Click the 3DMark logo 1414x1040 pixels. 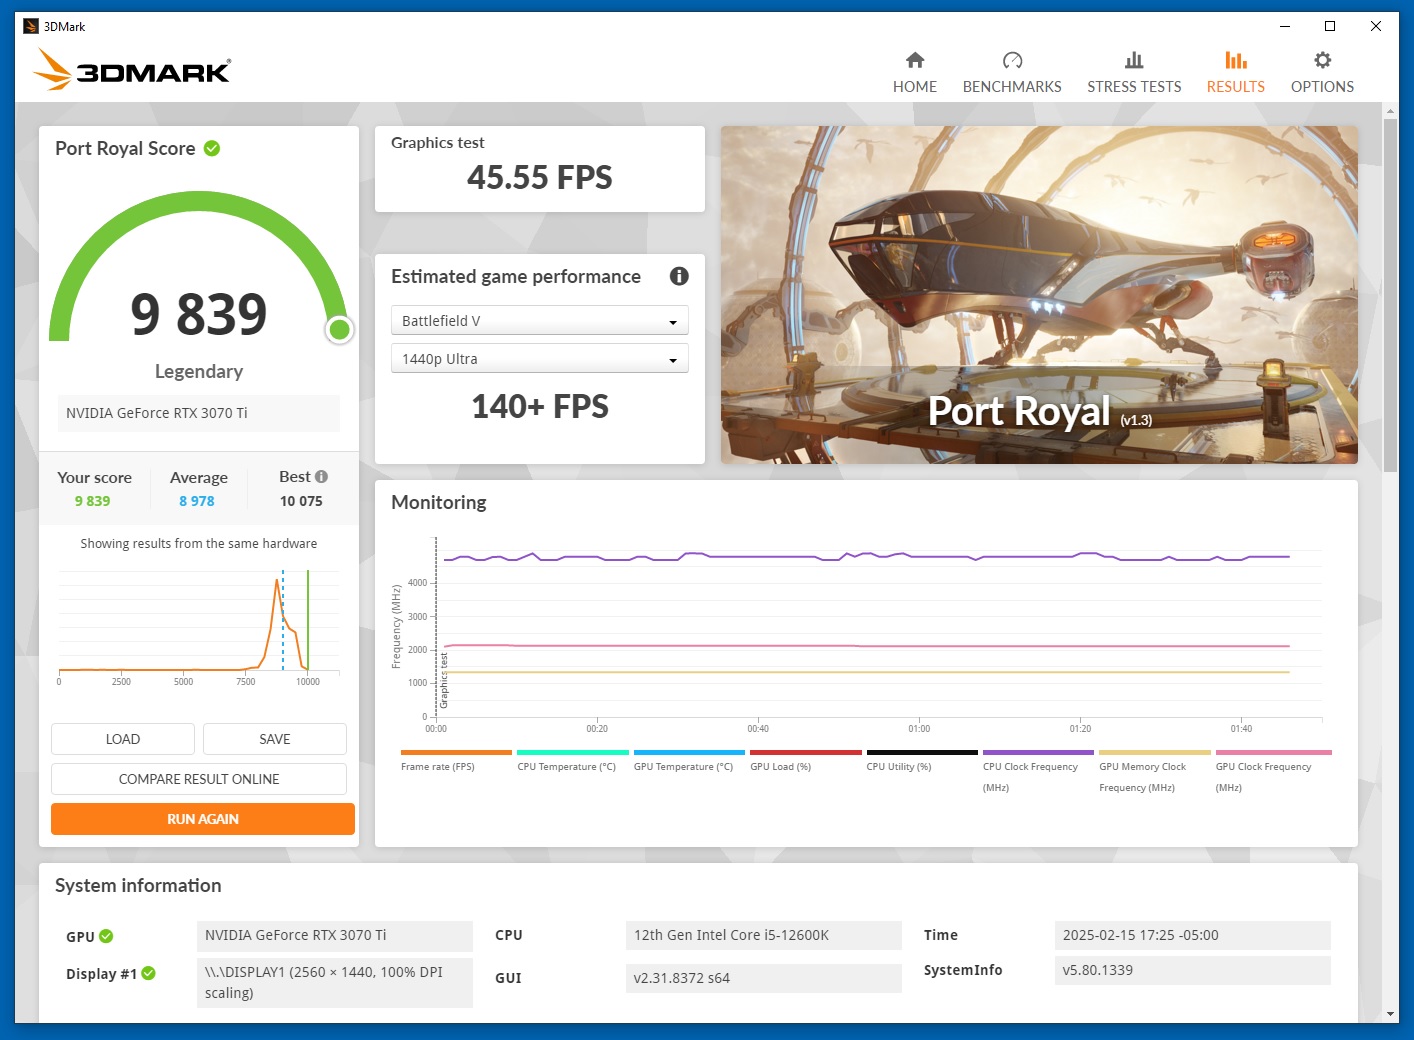[131, 70]
